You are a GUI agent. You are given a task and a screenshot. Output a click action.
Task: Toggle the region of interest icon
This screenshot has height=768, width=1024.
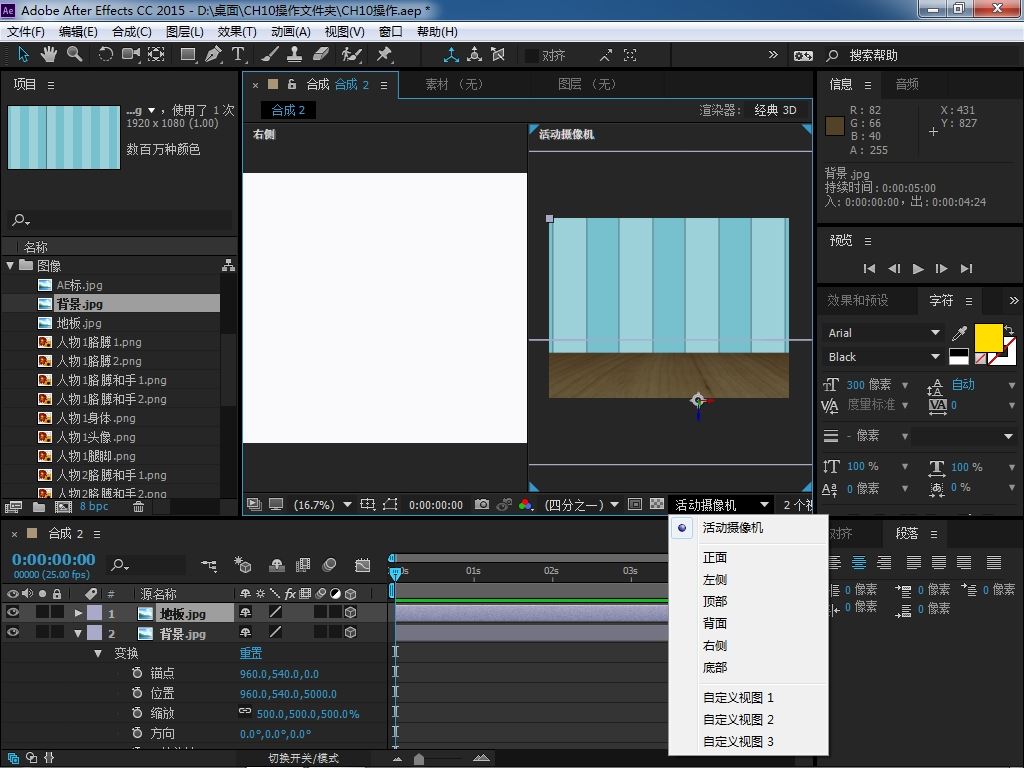(x=634, y=504)
